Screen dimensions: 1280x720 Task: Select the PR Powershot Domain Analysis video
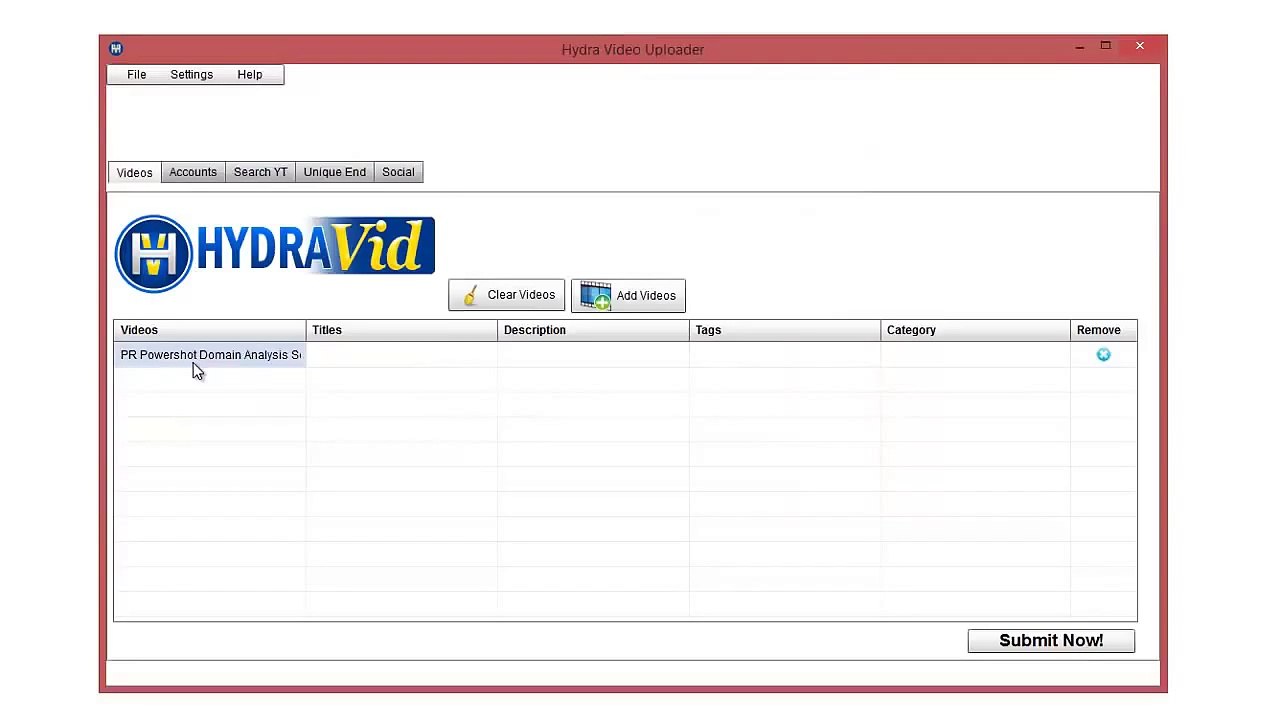[x=210, y=355]
